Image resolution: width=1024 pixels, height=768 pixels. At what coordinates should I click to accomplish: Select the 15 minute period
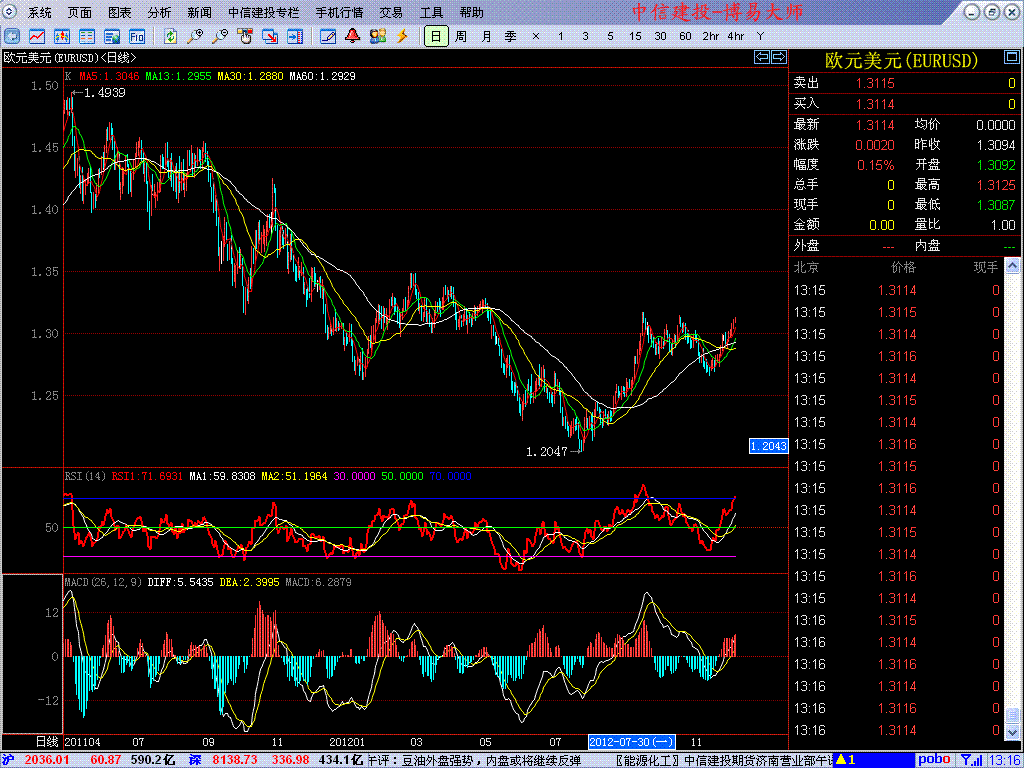(635, 36)
